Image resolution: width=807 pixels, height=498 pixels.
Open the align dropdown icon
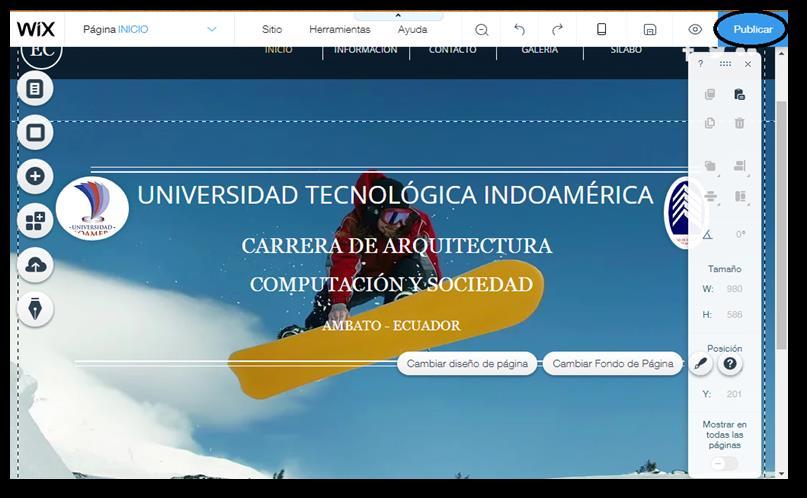(x=740, y=166)
